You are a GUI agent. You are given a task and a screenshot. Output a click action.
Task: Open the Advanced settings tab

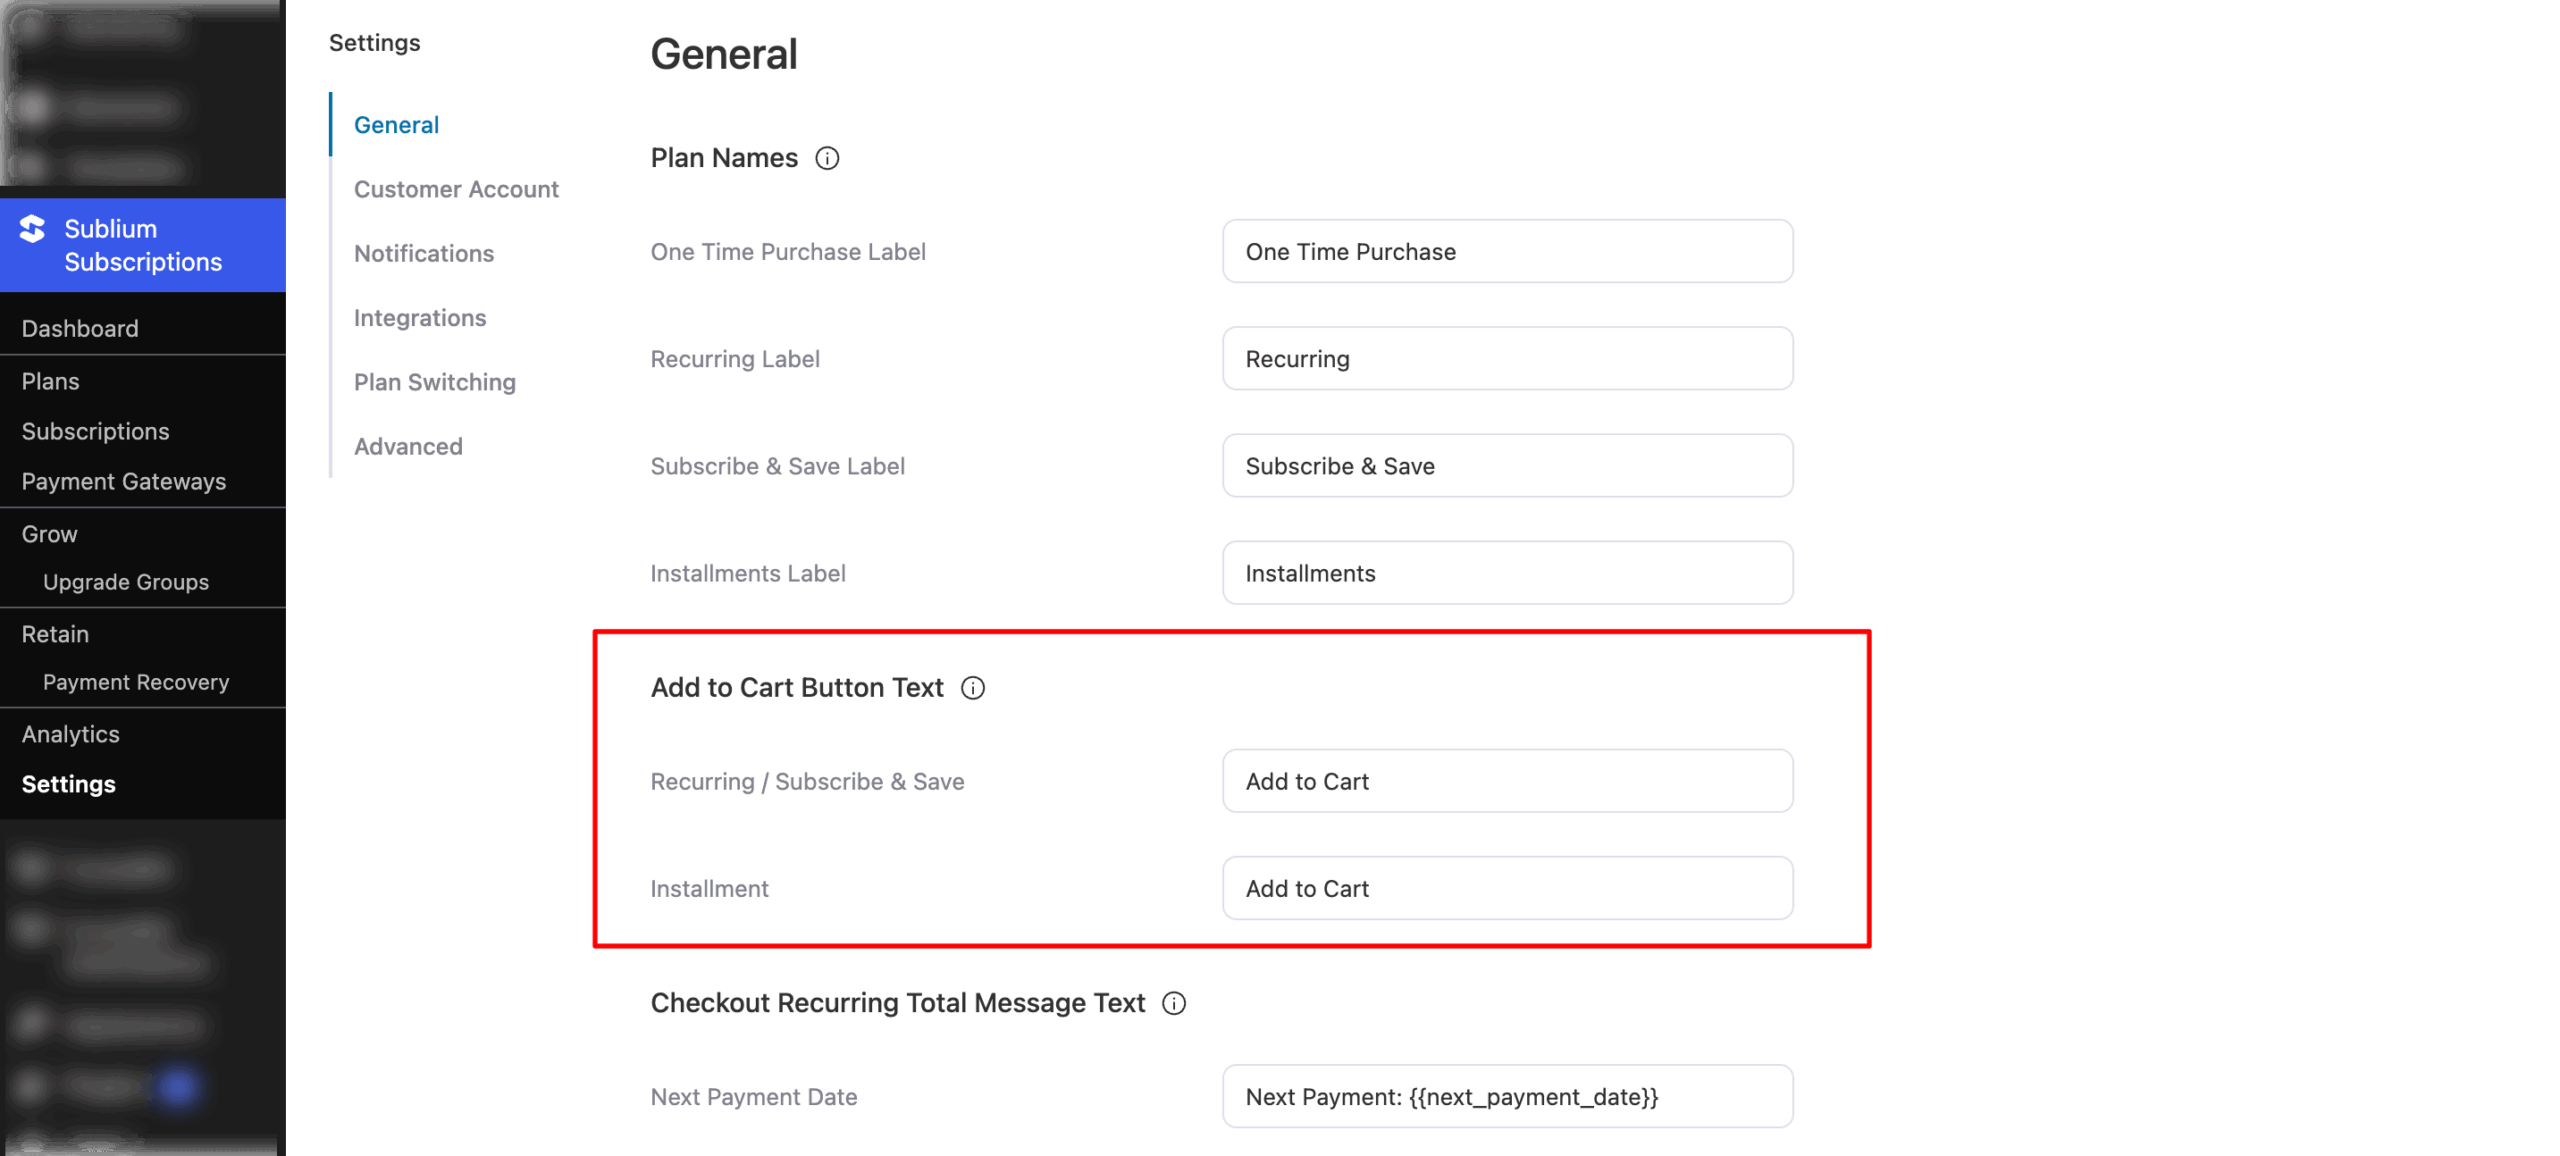tap(407, 446)
